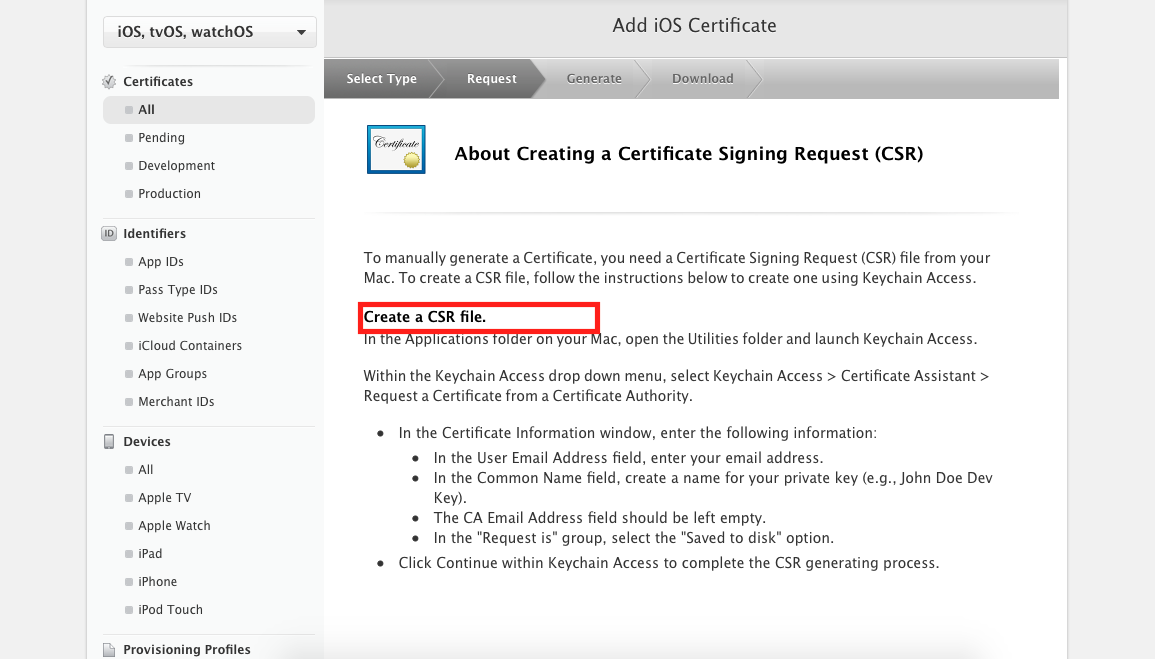Open Website Push IDs
The height and width of the screenshot is (659, 1155).
[187, 317]
